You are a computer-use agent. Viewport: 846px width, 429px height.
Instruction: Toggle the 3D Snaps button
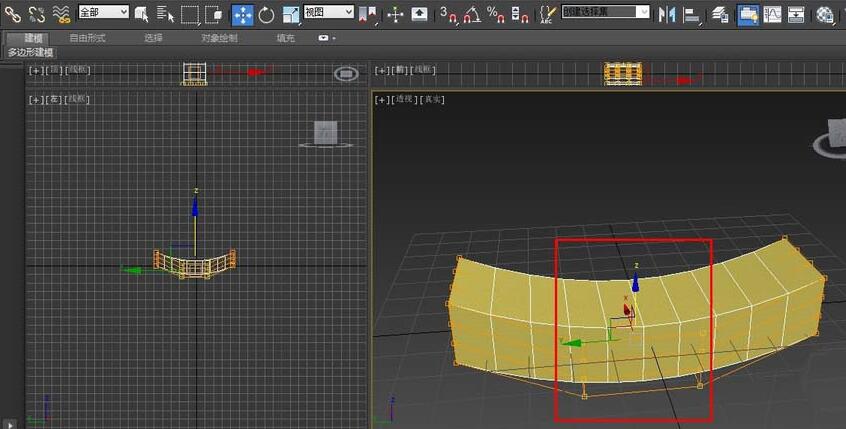(x=448, y=15)
